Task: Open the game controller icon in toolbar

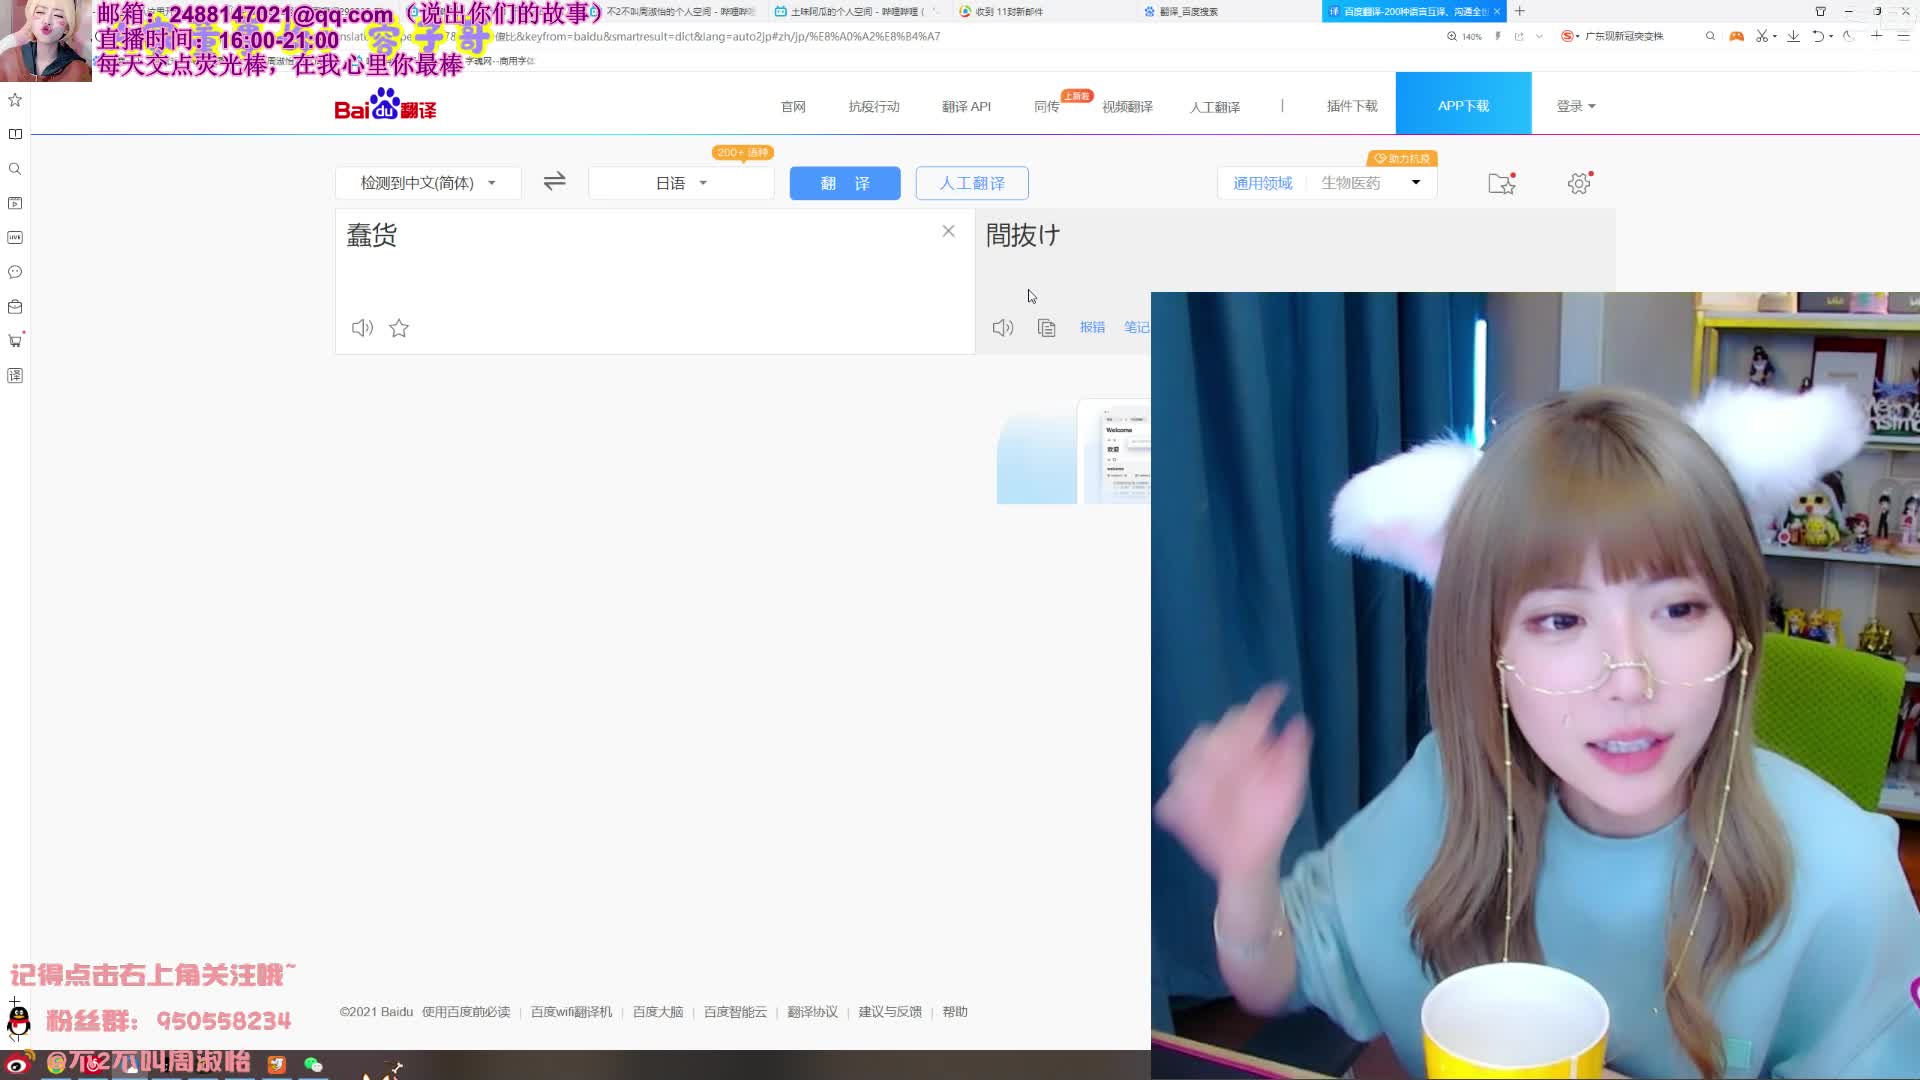Action: pos(1737,36)
